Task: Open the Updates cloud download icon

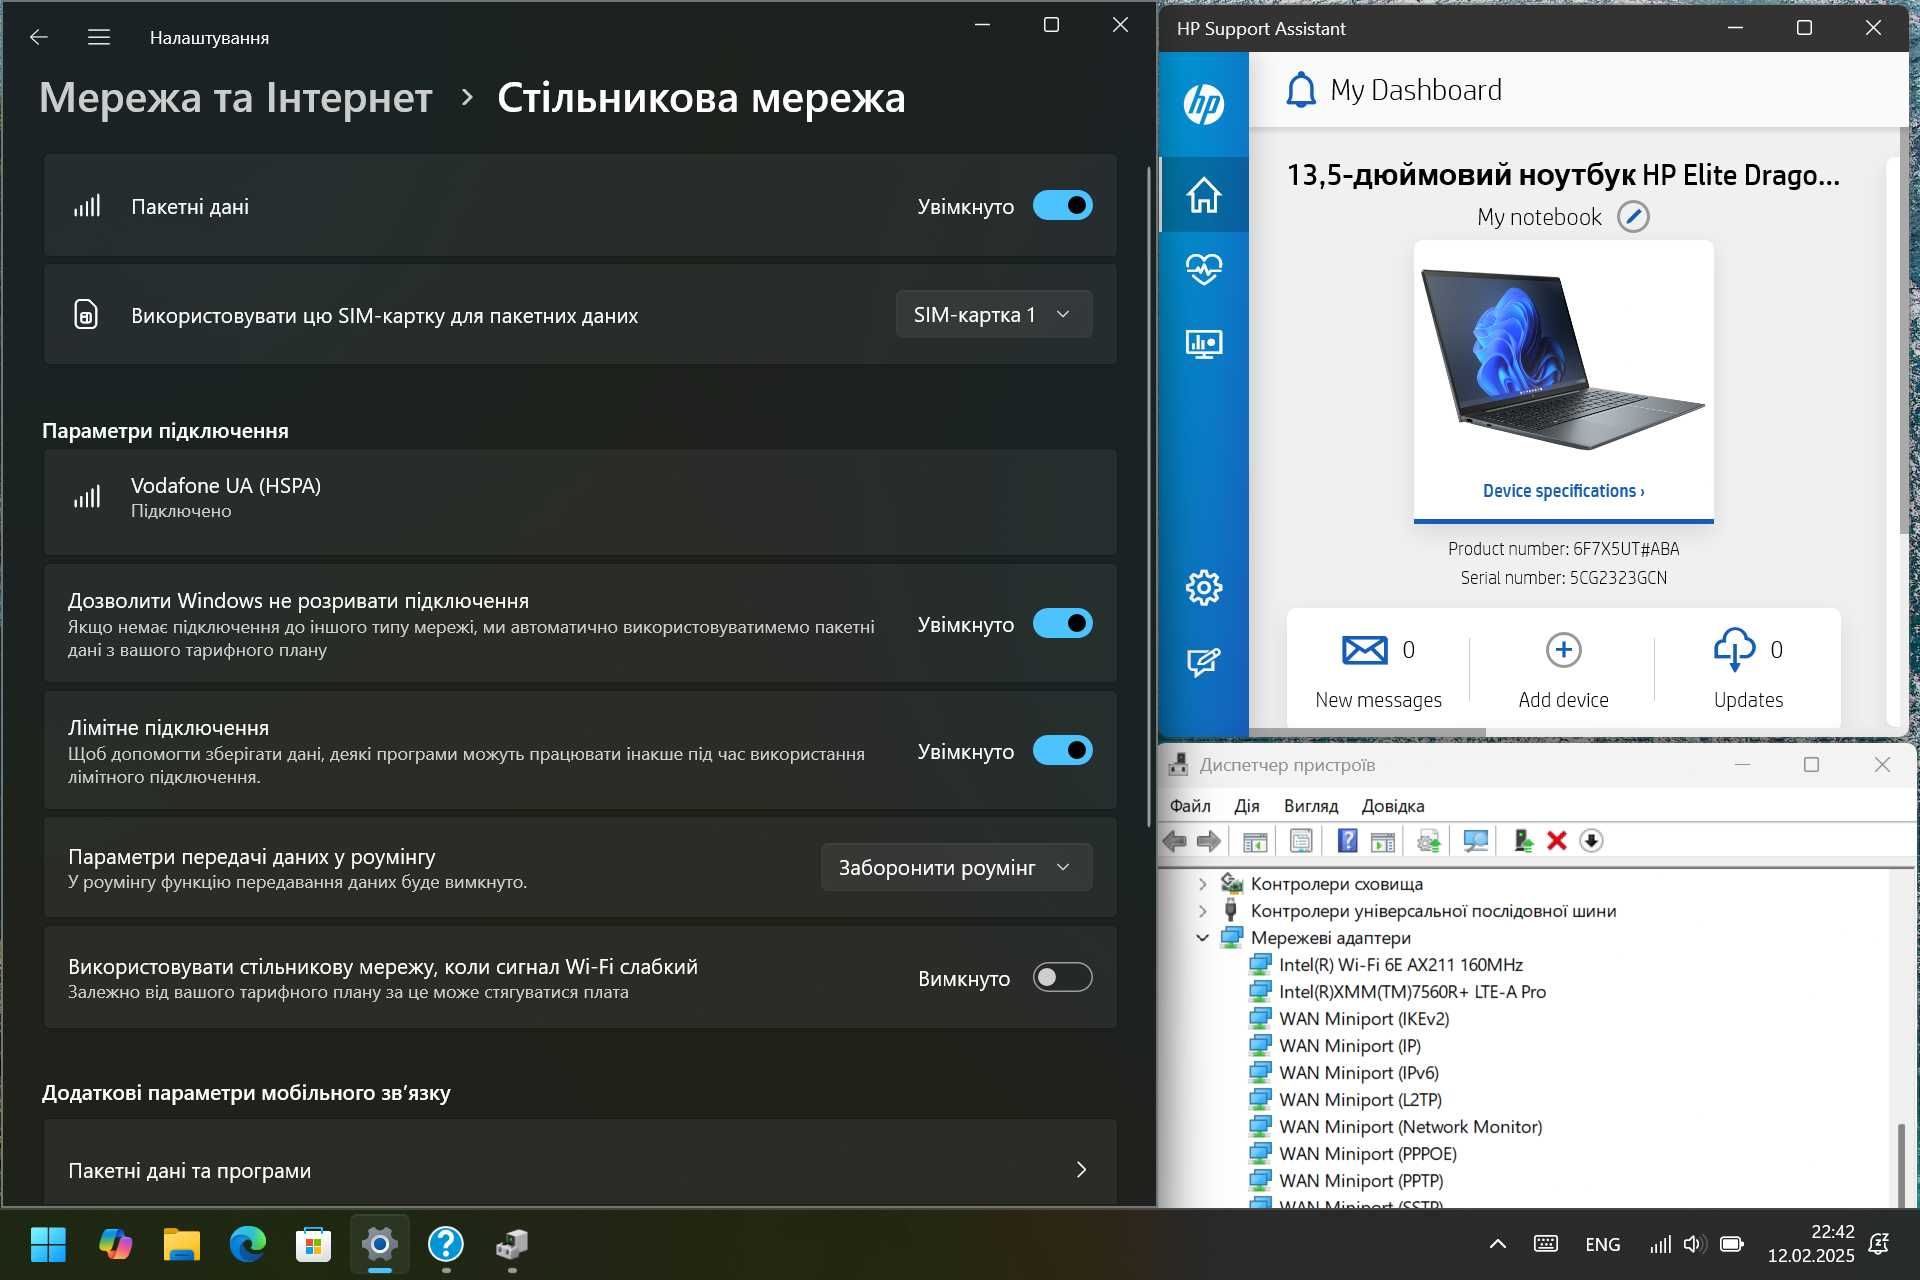Action: click(x=1734, y=650)
